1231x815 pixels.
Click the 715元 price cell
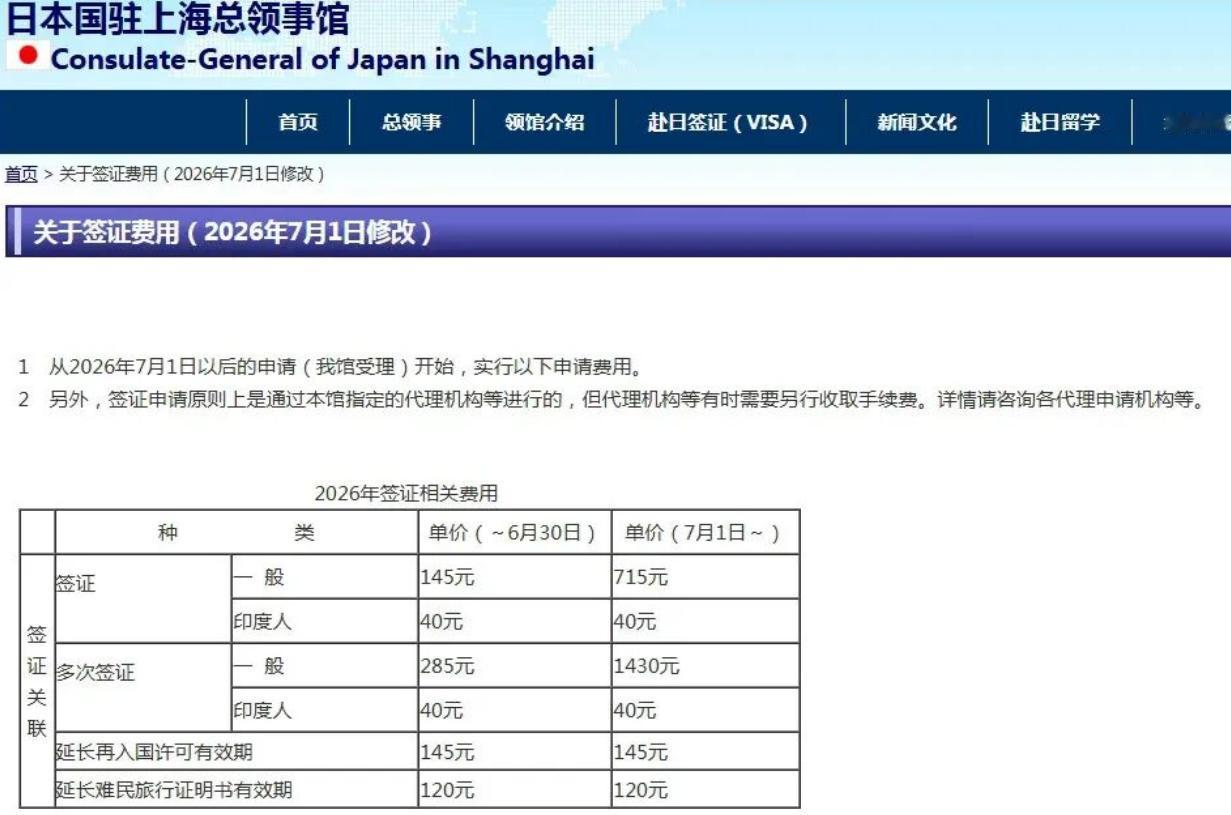(x=705, y=577)
